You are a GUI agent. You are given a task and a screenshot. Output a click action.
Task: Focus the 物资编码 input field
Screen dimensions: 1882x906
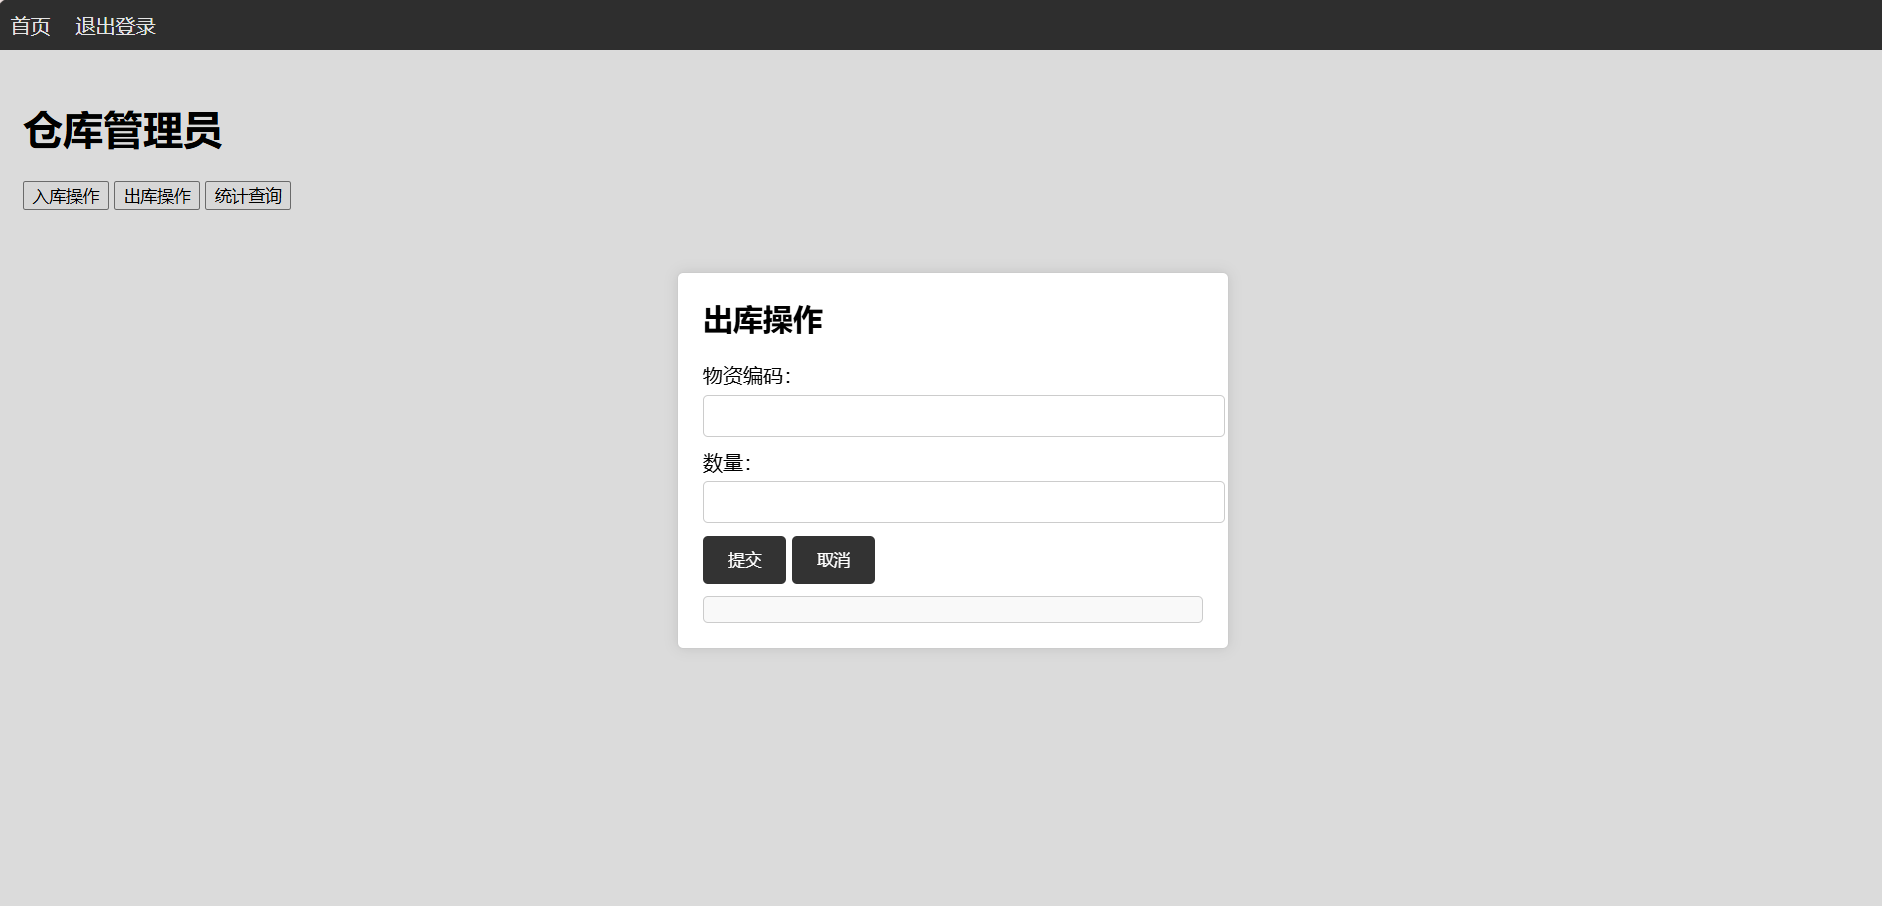(963, 416)
